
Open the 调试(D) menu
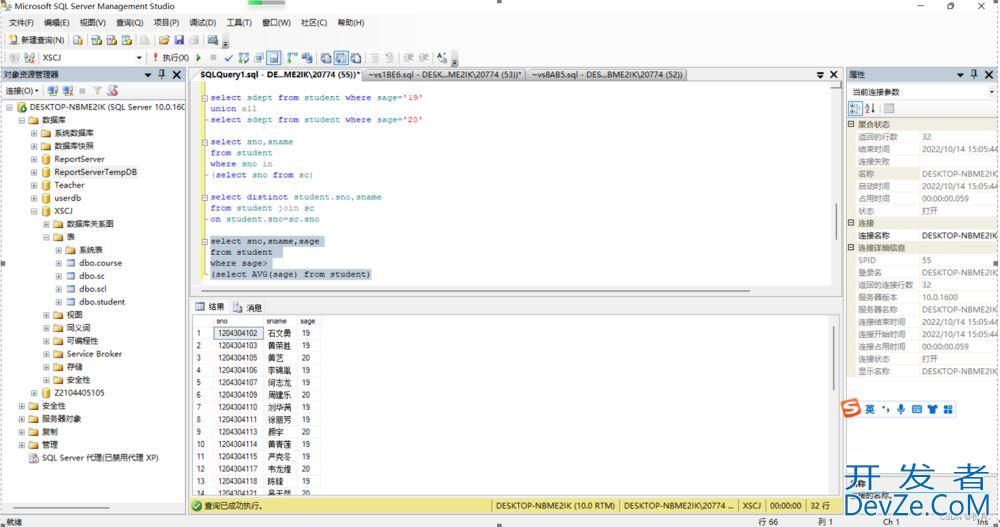[x=203, y=22]
